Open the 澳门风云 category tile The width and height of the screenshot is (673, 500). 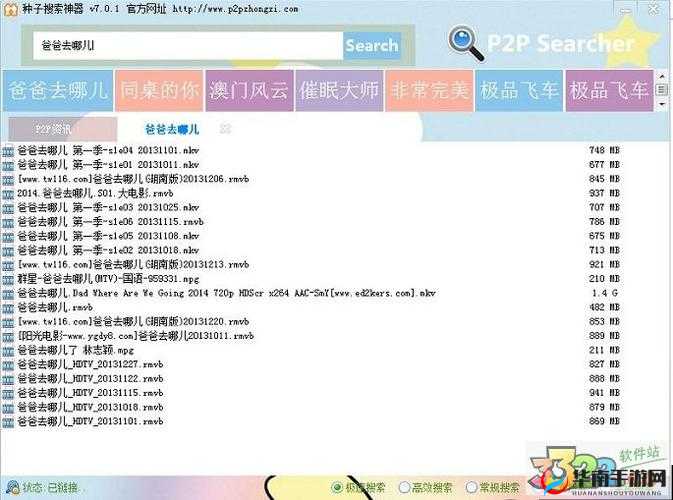(249, 91)
